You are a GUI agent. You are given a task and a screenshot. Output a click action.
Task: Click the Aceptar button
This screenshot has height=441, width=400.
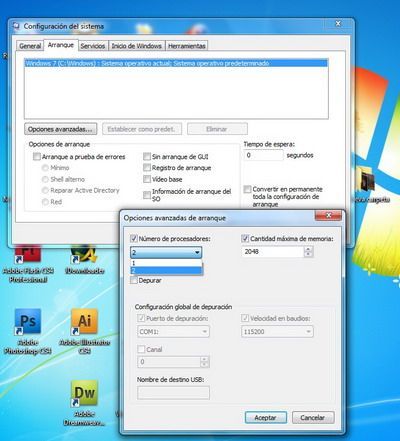[266, 418]
